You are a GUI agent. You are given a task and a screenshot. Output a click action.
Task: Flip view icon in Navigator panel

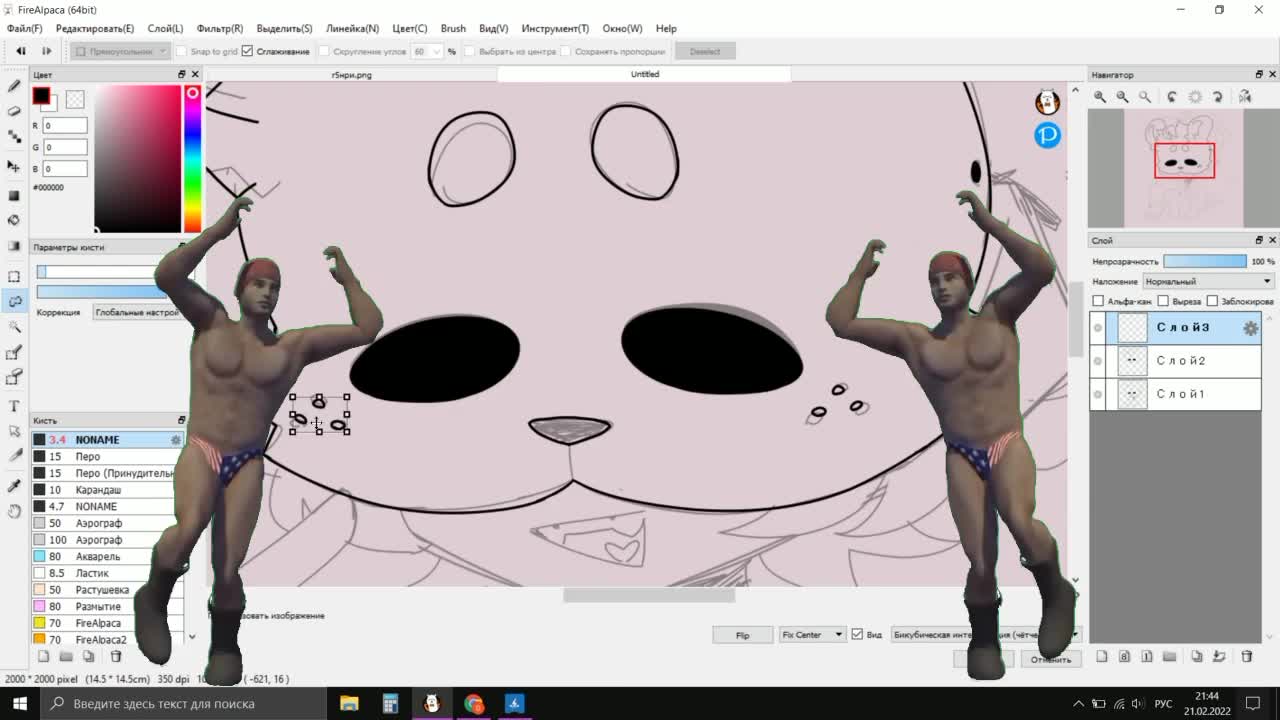(x=1245, y=97)
